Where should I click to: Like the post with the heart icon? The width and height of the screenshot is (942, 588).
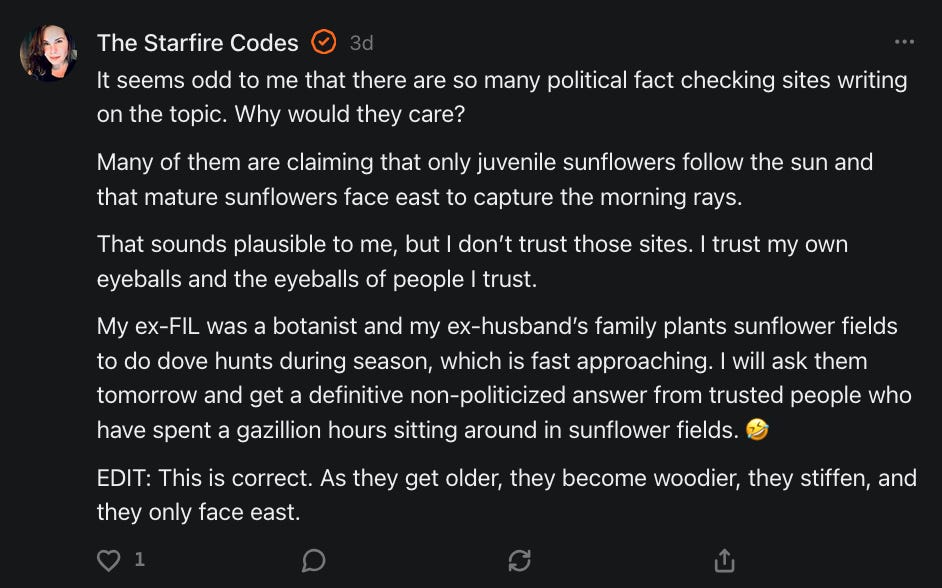[x=109, y=561]
